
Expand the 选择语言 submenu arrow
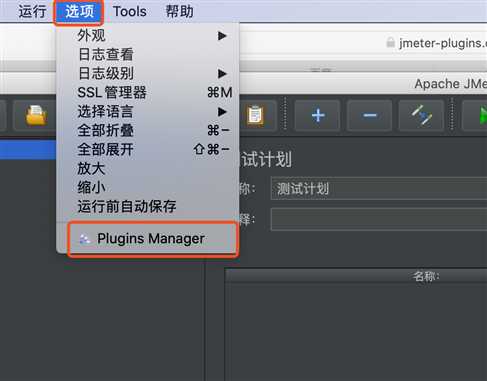[222, 112]
